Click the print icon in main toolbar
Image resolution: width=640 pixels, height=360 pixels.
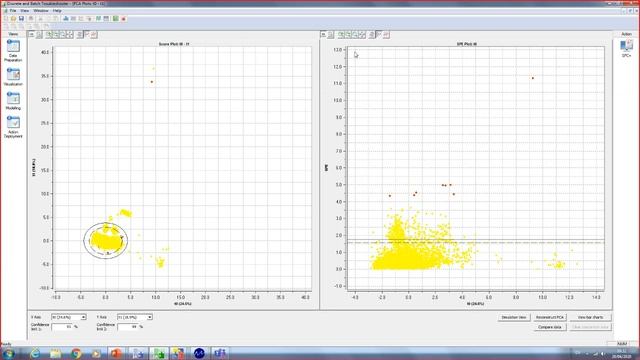point(31,18)
